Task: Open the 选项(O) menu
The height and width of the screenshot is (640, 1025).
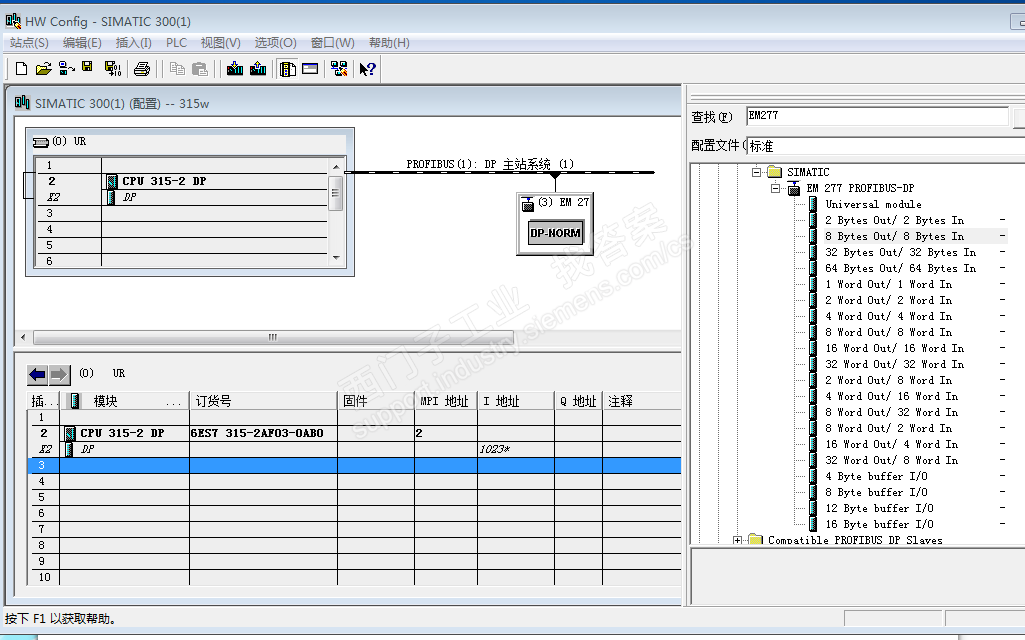Action: [275, 42]
